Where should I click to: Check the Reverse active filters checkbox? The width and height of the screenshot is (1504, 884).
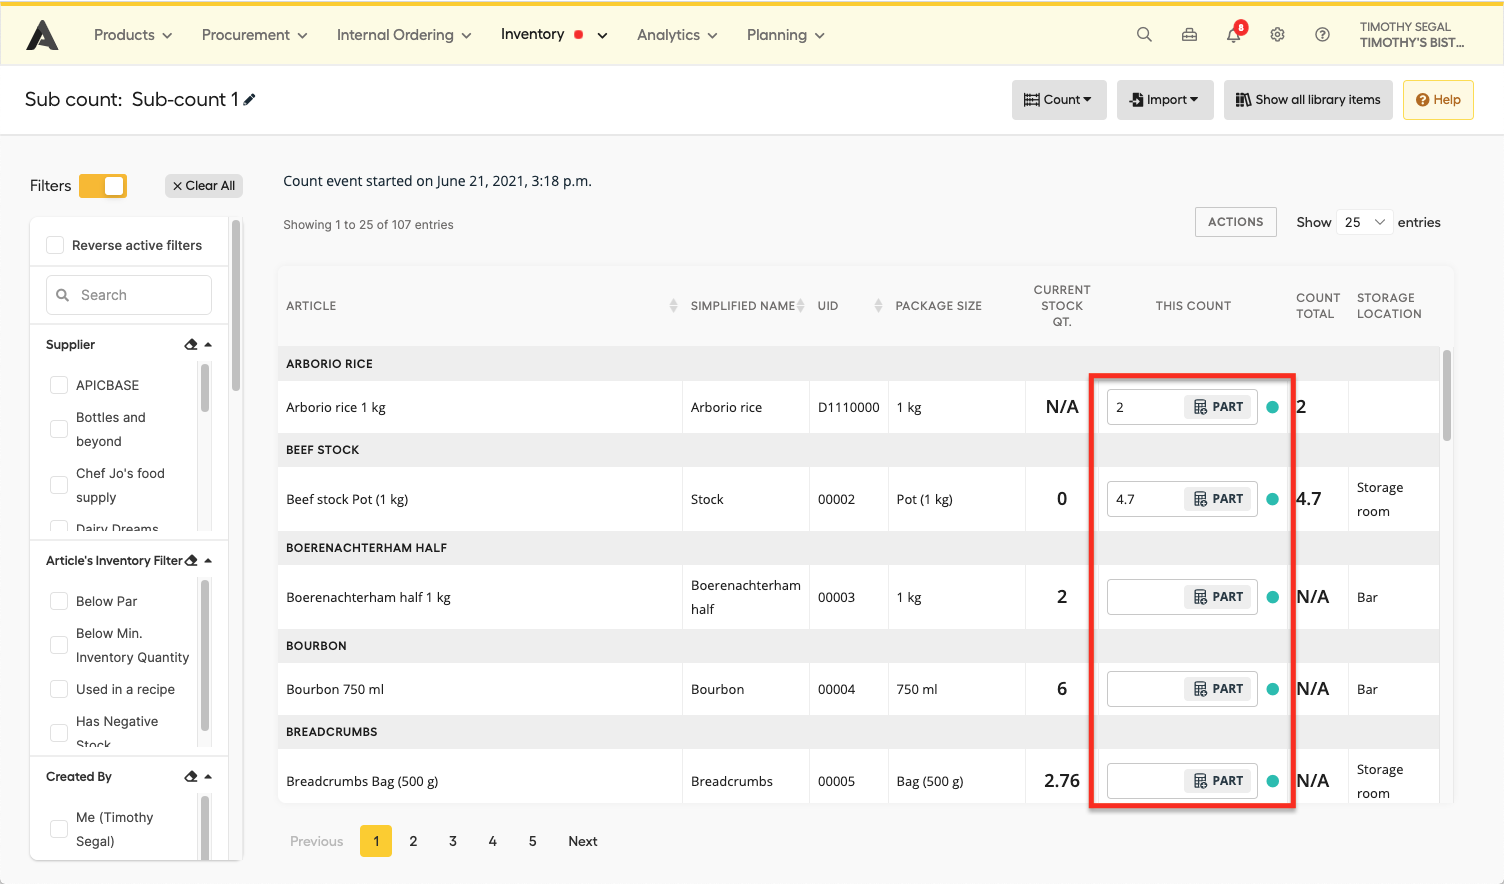[56, 246]
